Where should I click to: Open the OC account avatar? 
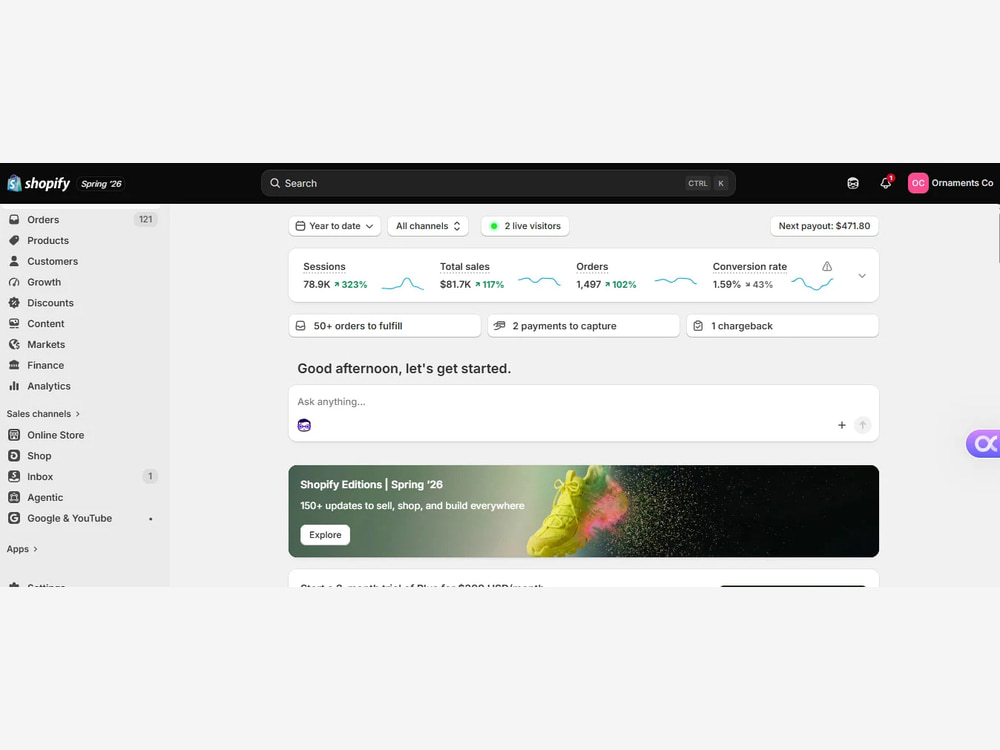[918, 183]
